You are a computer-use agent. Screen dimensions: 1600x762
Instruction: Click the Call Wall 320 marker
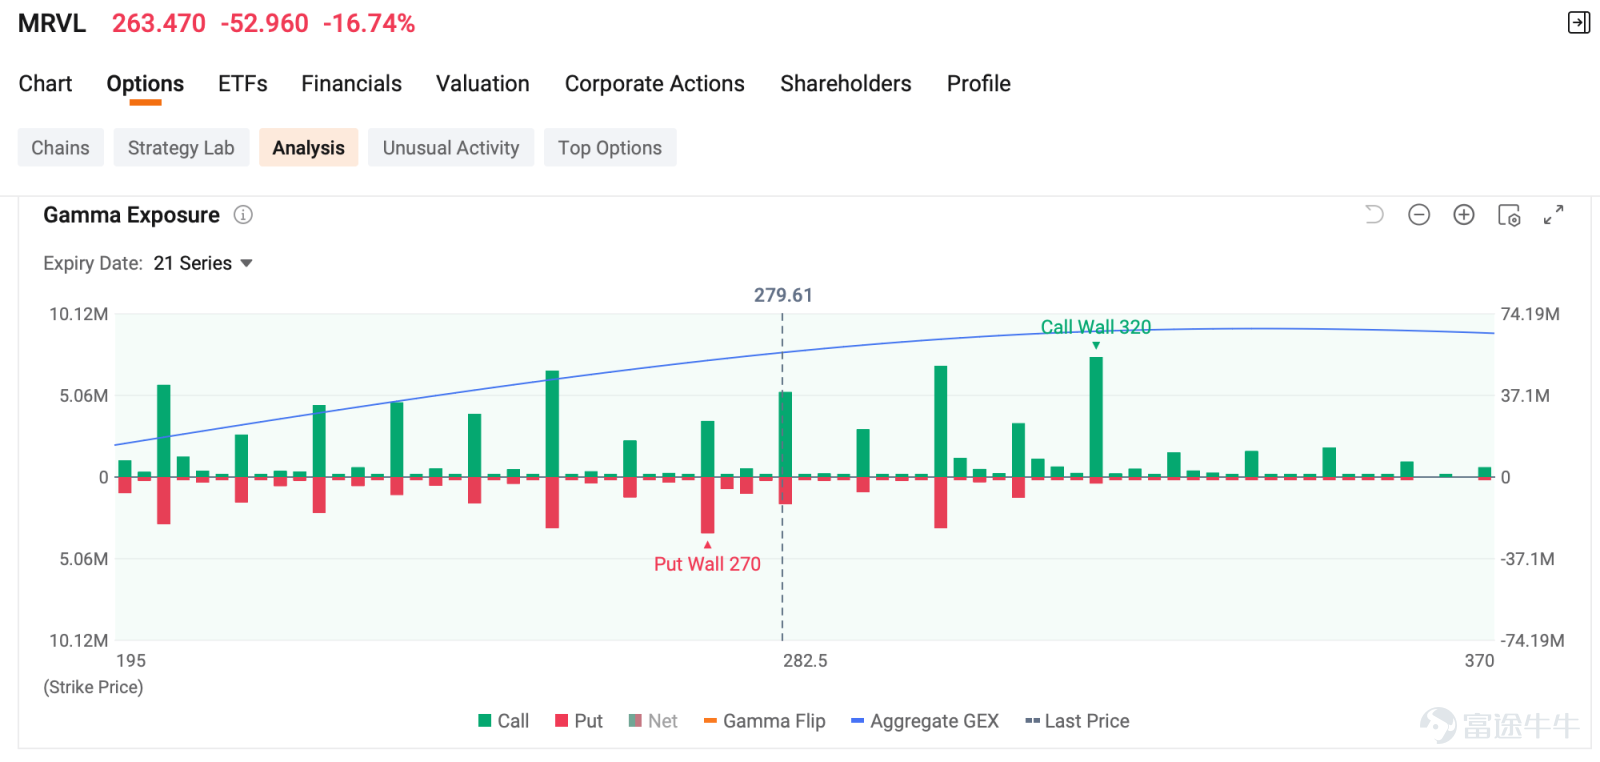[x=1096, y=327]
